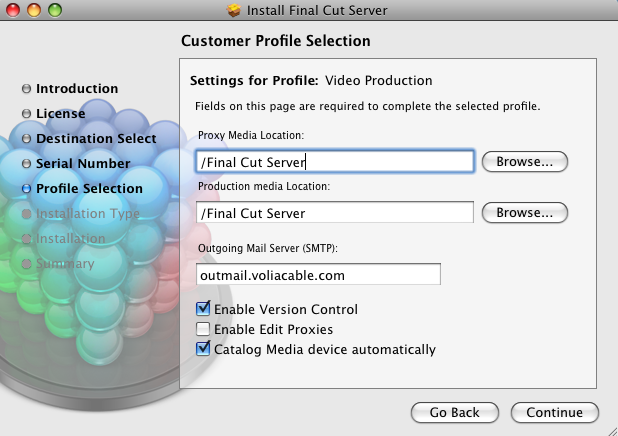Click the dimmed Installation step
This screenshot has width=618, height=436.
[71, 238]
